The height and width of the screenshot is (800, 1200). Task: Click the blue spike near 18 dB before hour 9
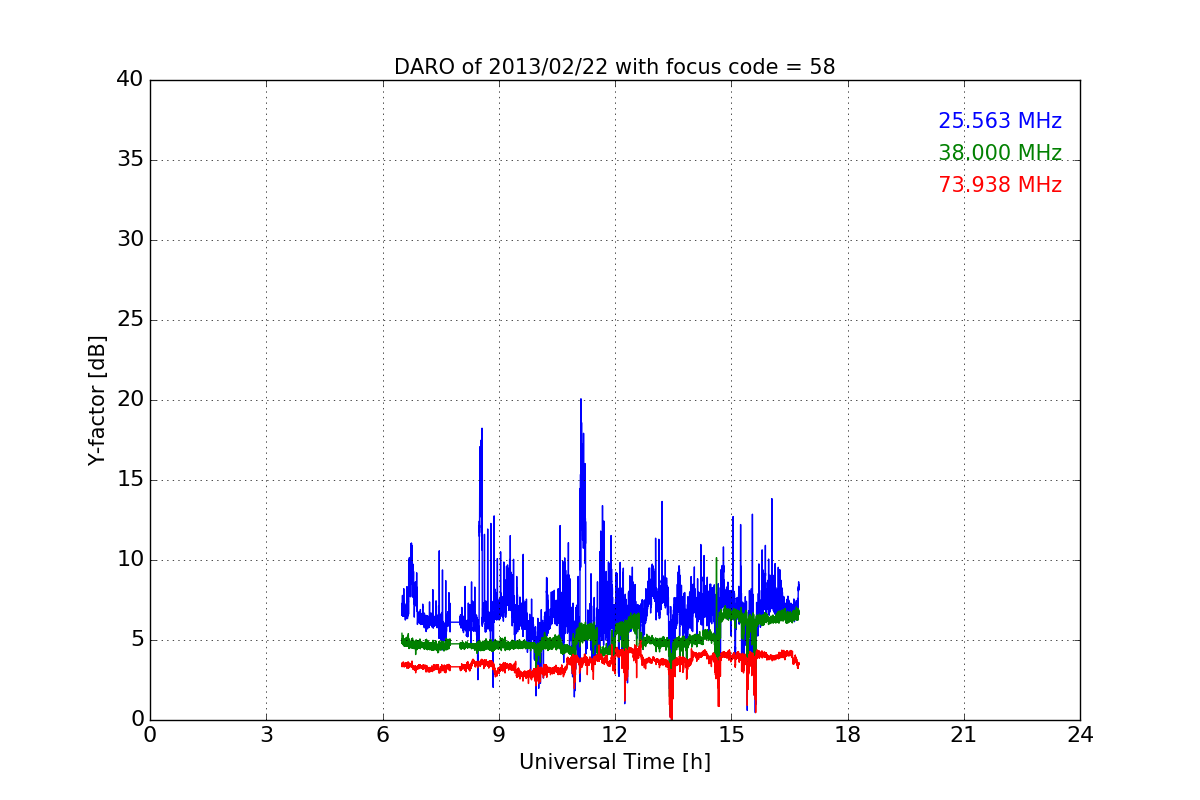(482, 429)
